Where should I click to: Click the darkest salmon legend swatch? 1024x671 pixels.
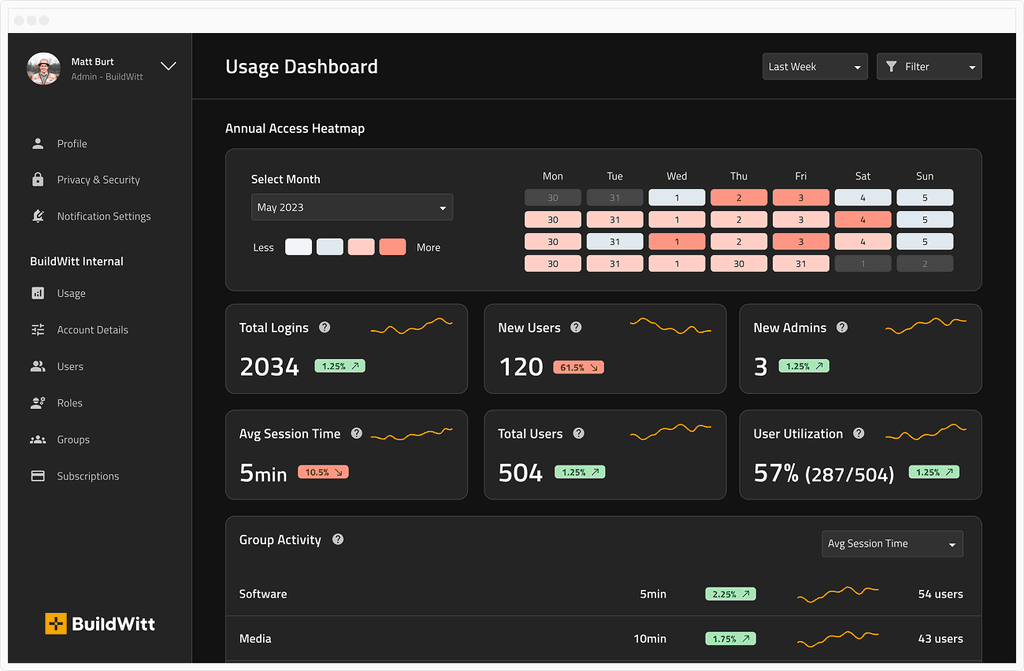tap(392, 247)
